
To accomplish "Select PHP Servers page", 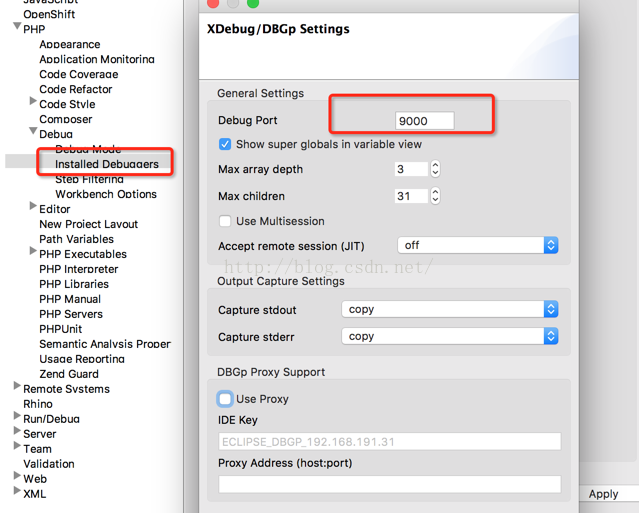I will pos(71,314).
